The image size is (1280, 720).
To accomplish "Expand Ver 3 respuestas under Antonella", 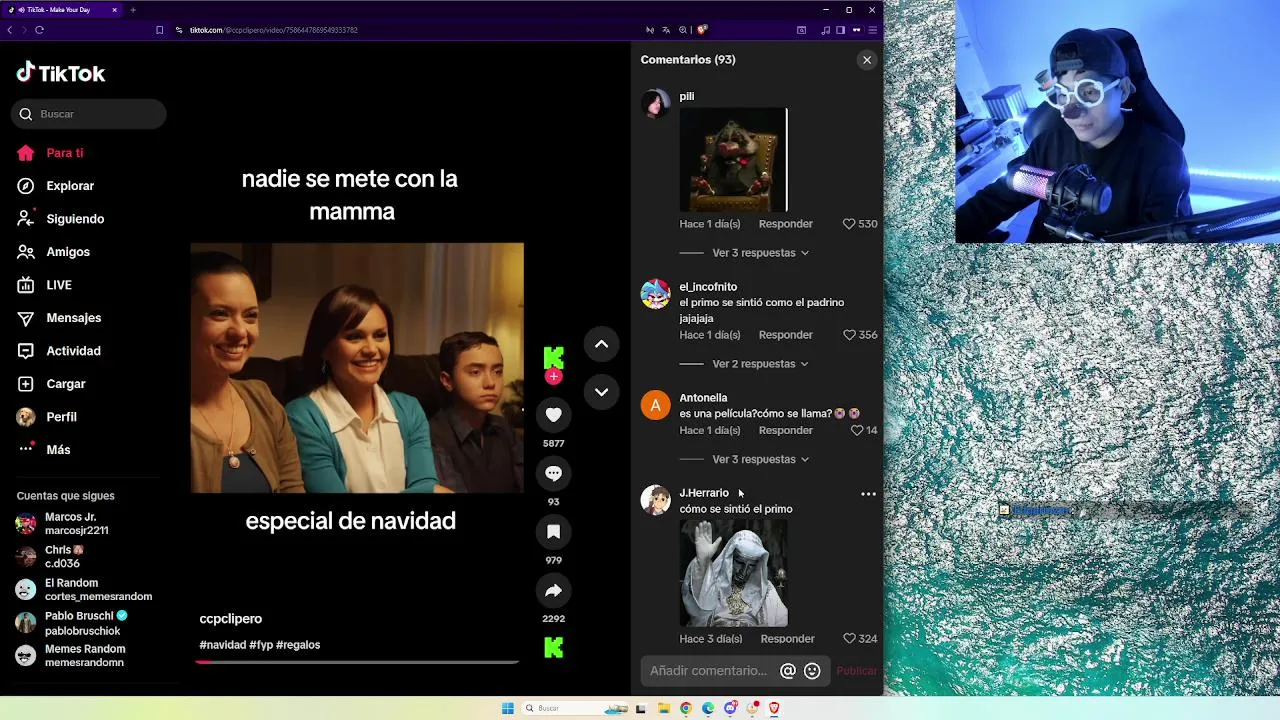I will 760,460.
